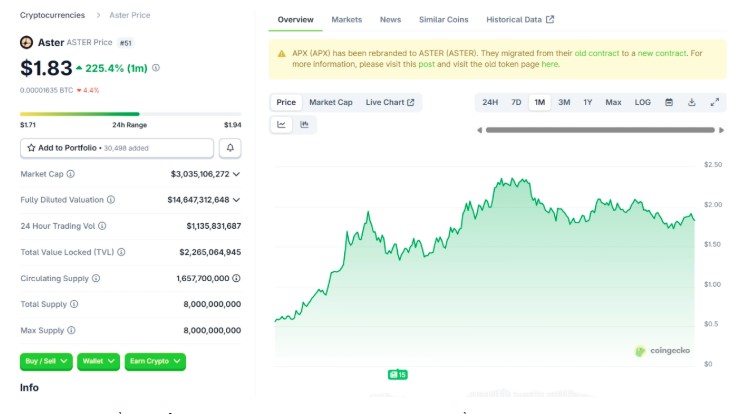Follow the 'old contract' link
748x414 pixels.
(x=594, y=52)
